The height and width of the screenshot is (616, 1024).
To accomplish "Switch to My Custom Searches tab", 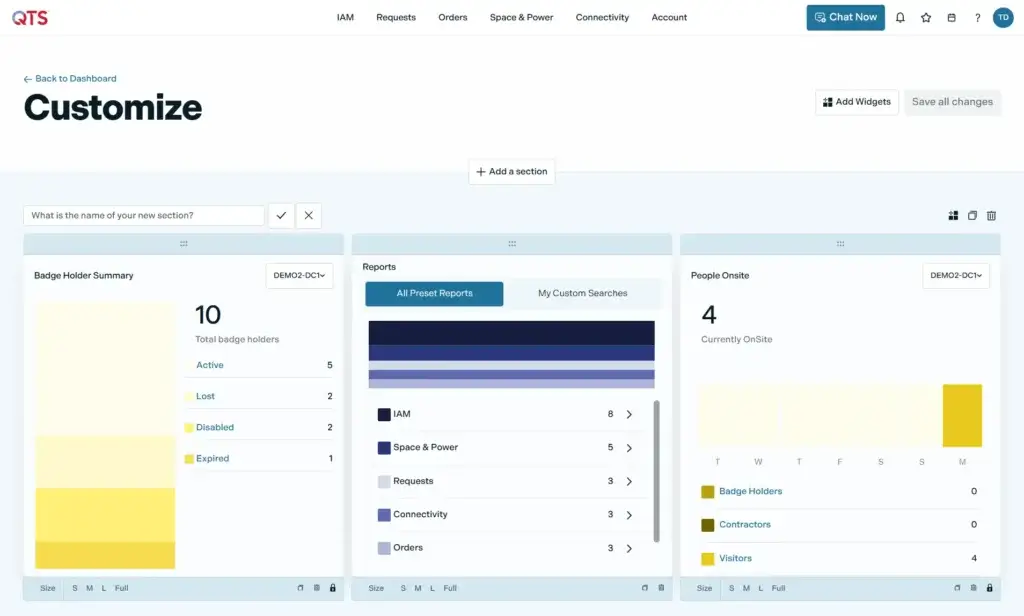I will tap(582, 294).
